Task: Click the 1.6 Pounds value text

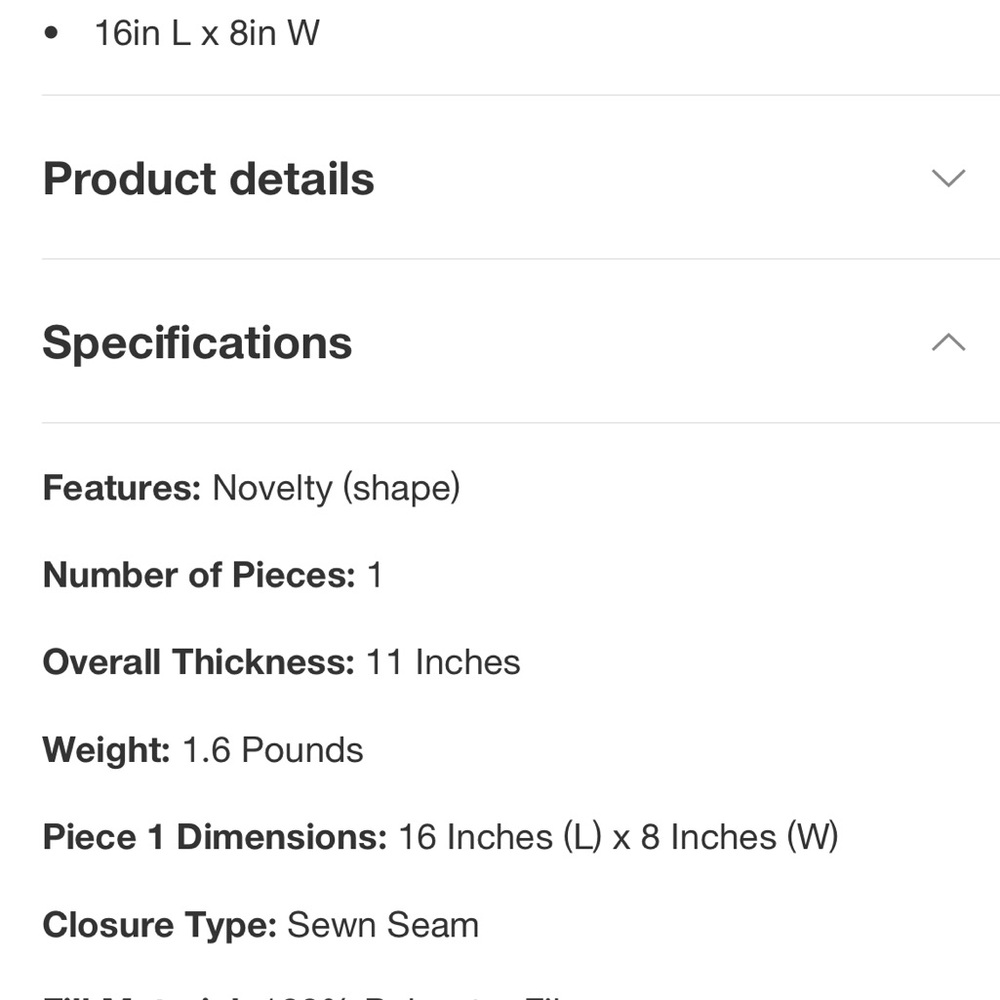Action: coord(273,749)
